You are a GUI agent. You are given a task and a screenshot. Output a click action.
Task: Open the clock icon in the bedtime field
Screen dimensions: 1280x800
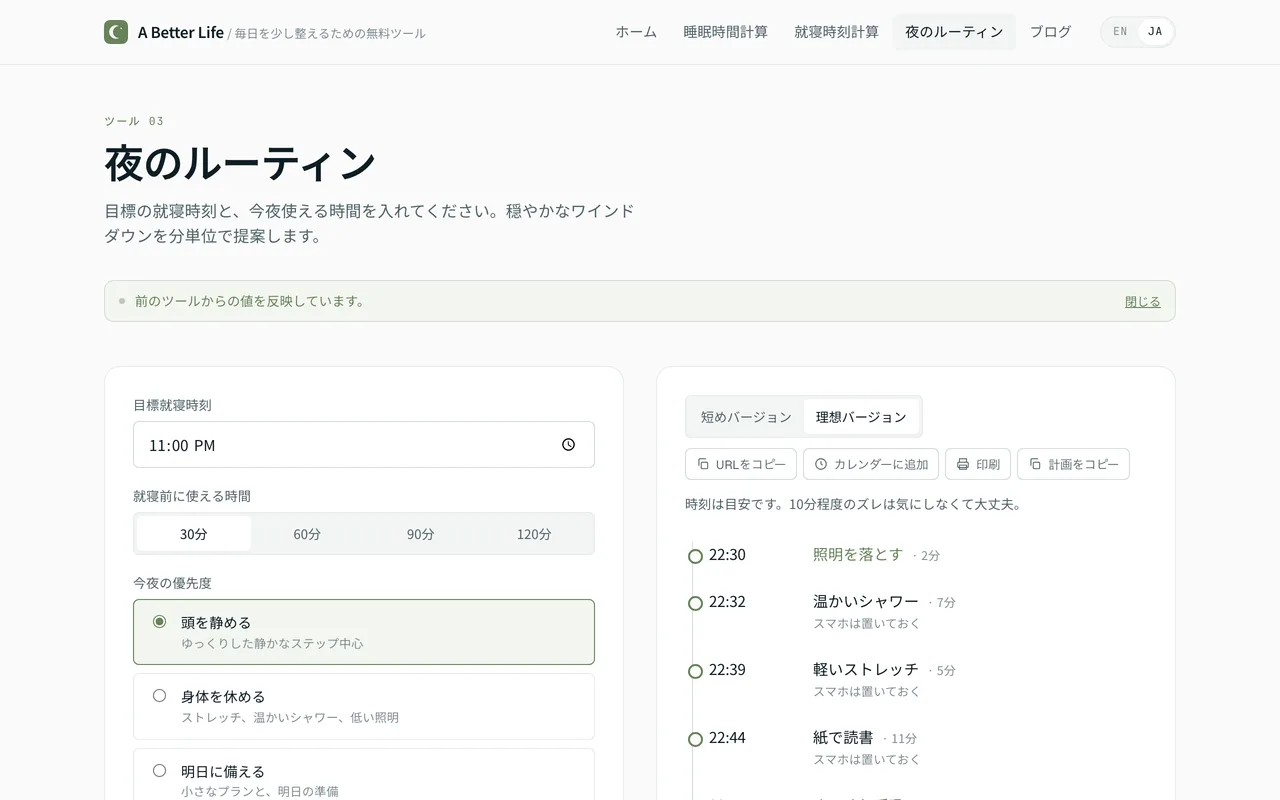tap(568, 444)
